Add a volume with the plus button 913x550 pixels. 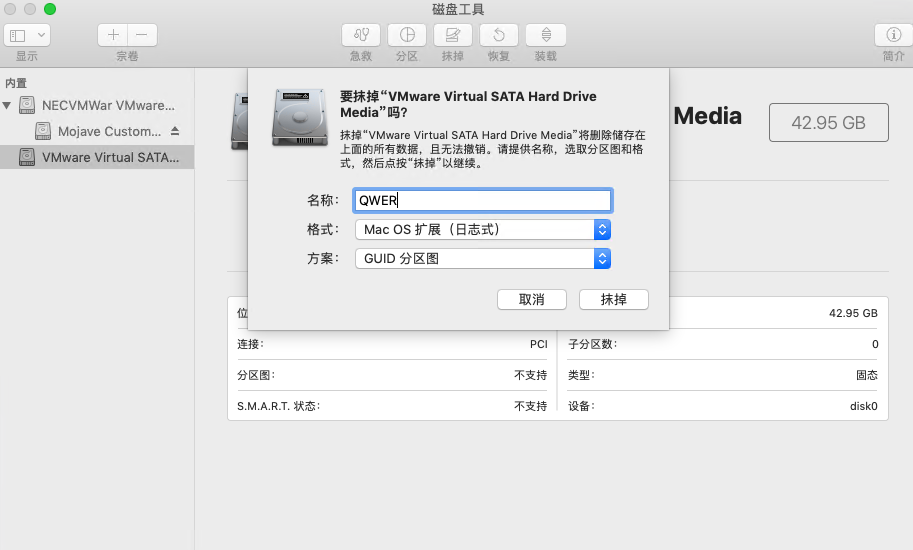[113, 35]
